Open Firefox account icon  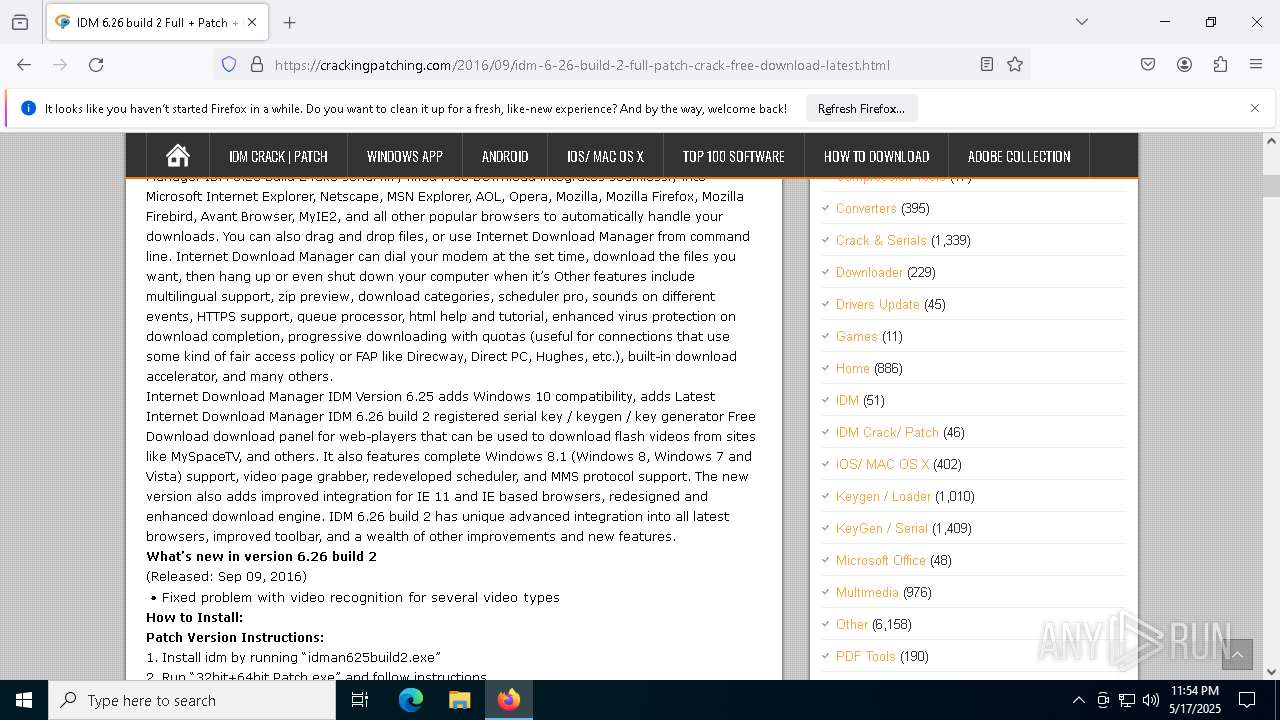[1184, 65]
